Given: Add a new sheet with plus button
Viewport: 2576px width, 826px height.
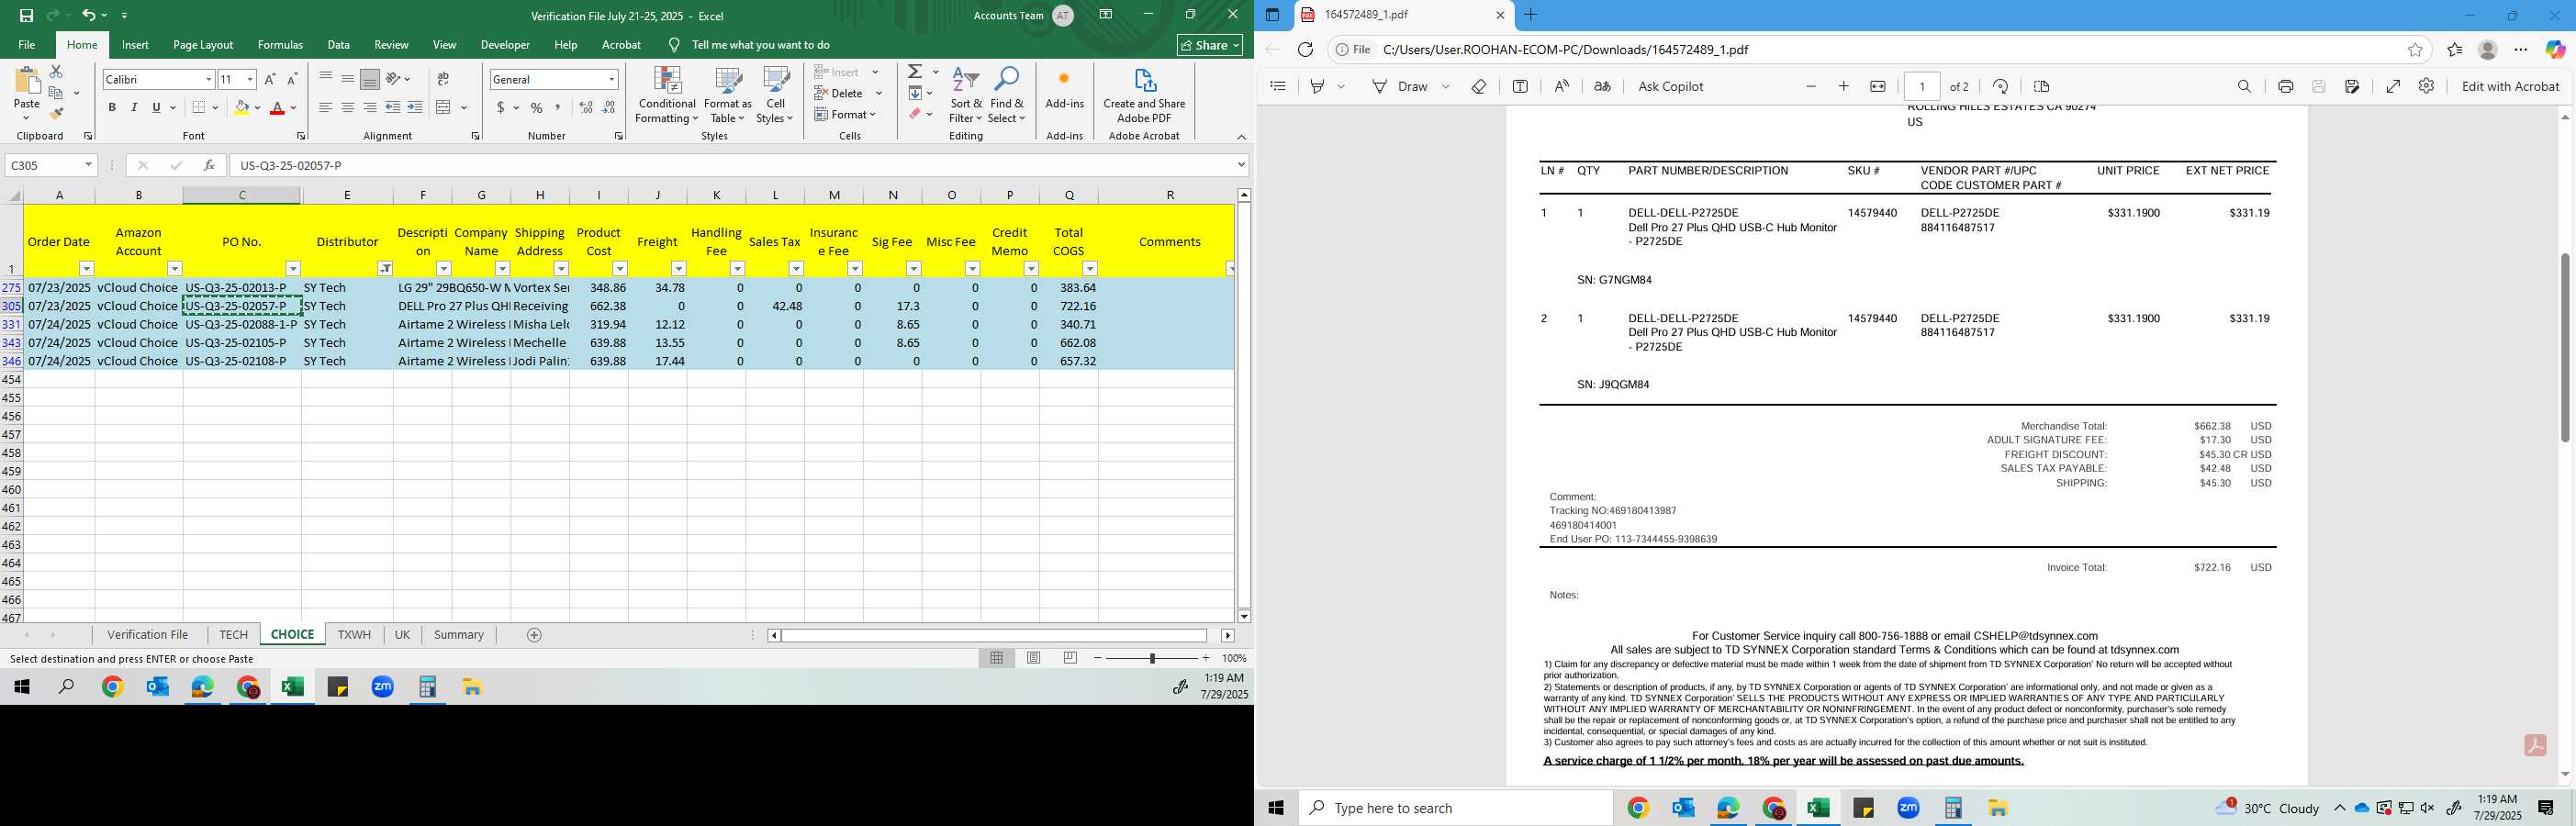Looking at the screenshot, I should 534,635.
